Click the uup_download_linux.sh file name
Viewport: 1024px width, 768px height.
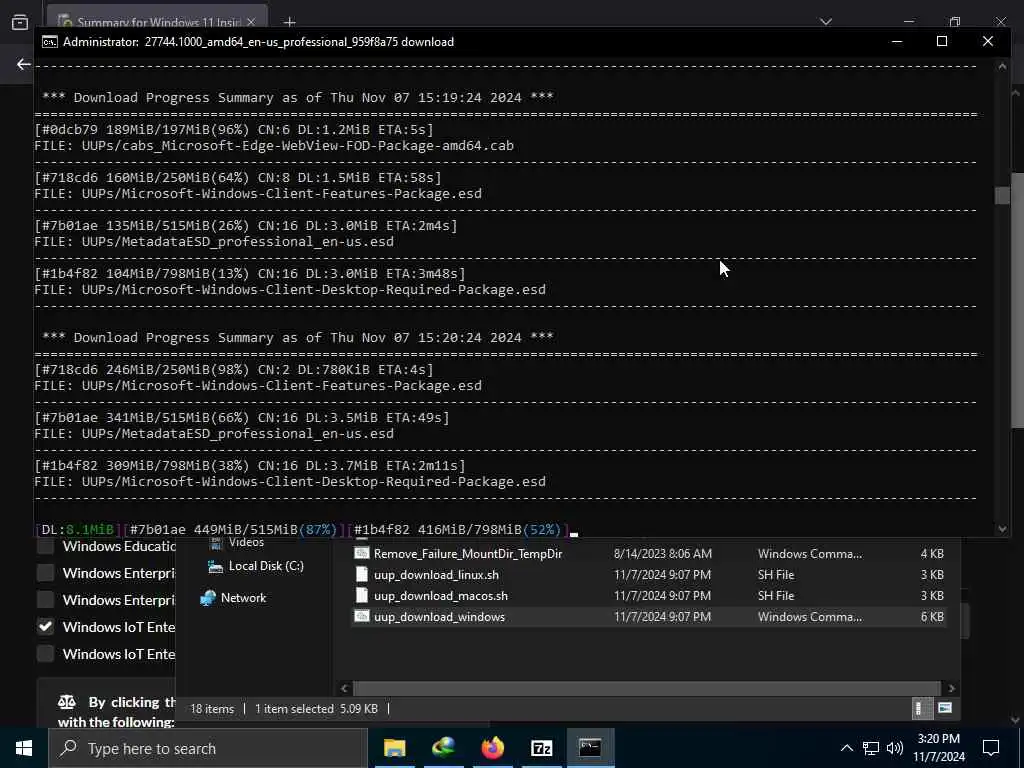(x=436, y=575)
